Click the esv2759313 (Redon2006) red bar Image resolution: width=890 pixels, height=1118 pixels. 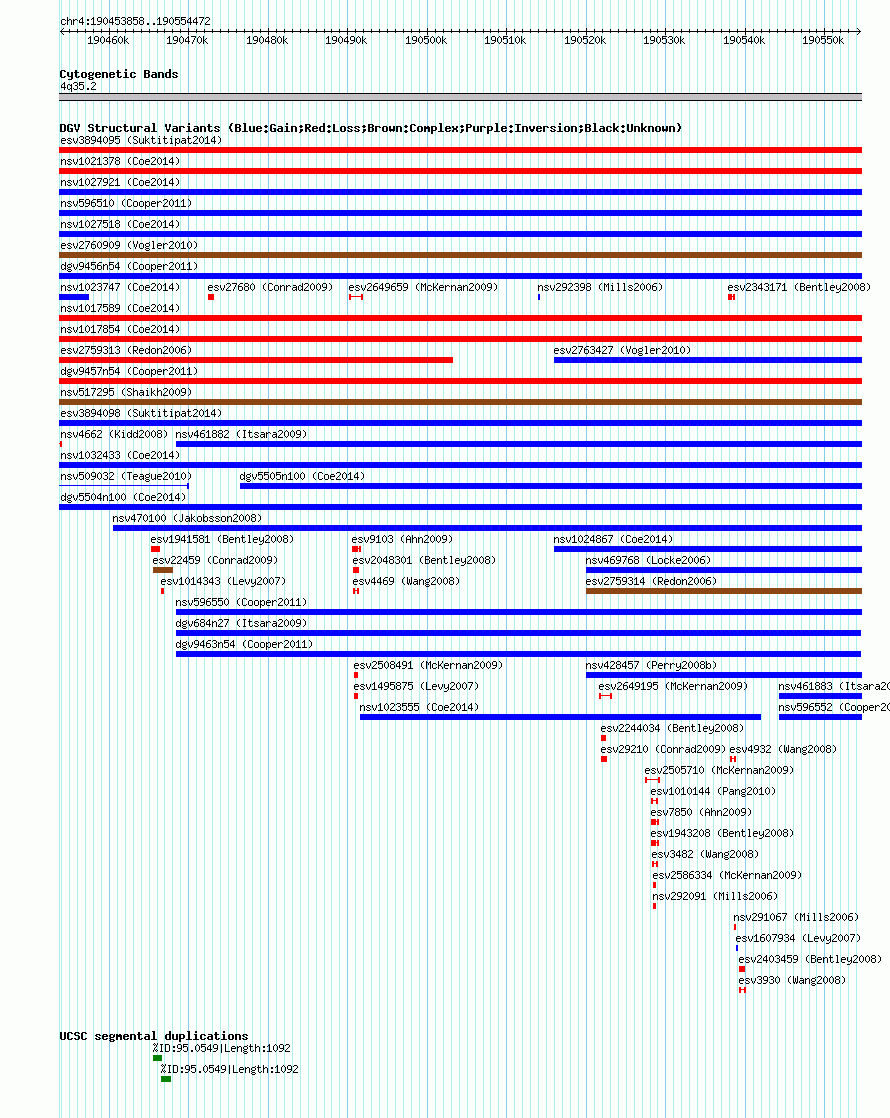tap(256, 360)
